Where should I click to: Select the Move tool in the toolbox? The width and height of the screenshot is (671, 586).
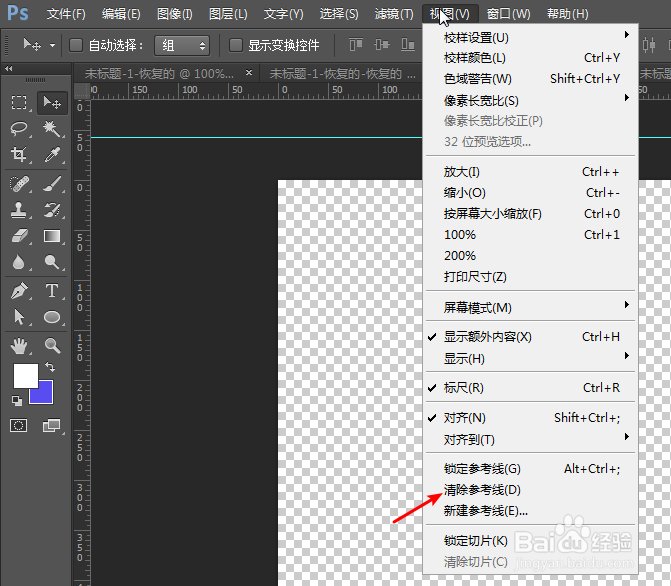click(52, 103)
